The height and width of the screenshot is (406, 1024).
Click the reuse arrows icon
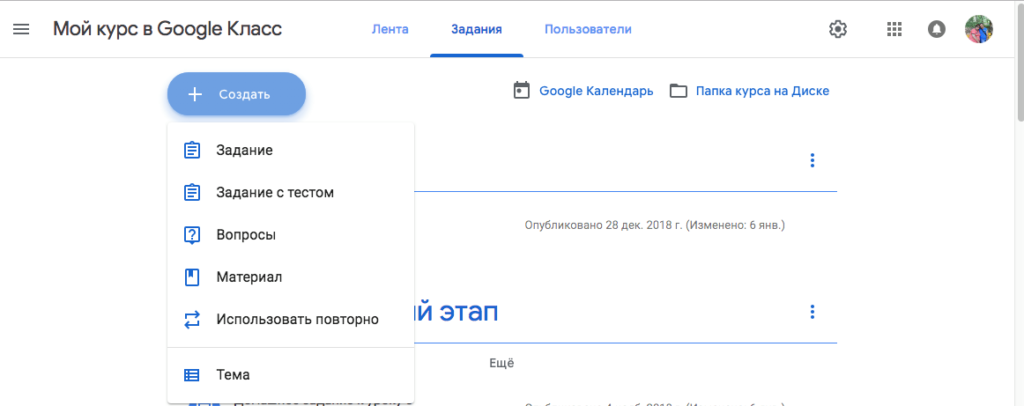click(192, 320)
